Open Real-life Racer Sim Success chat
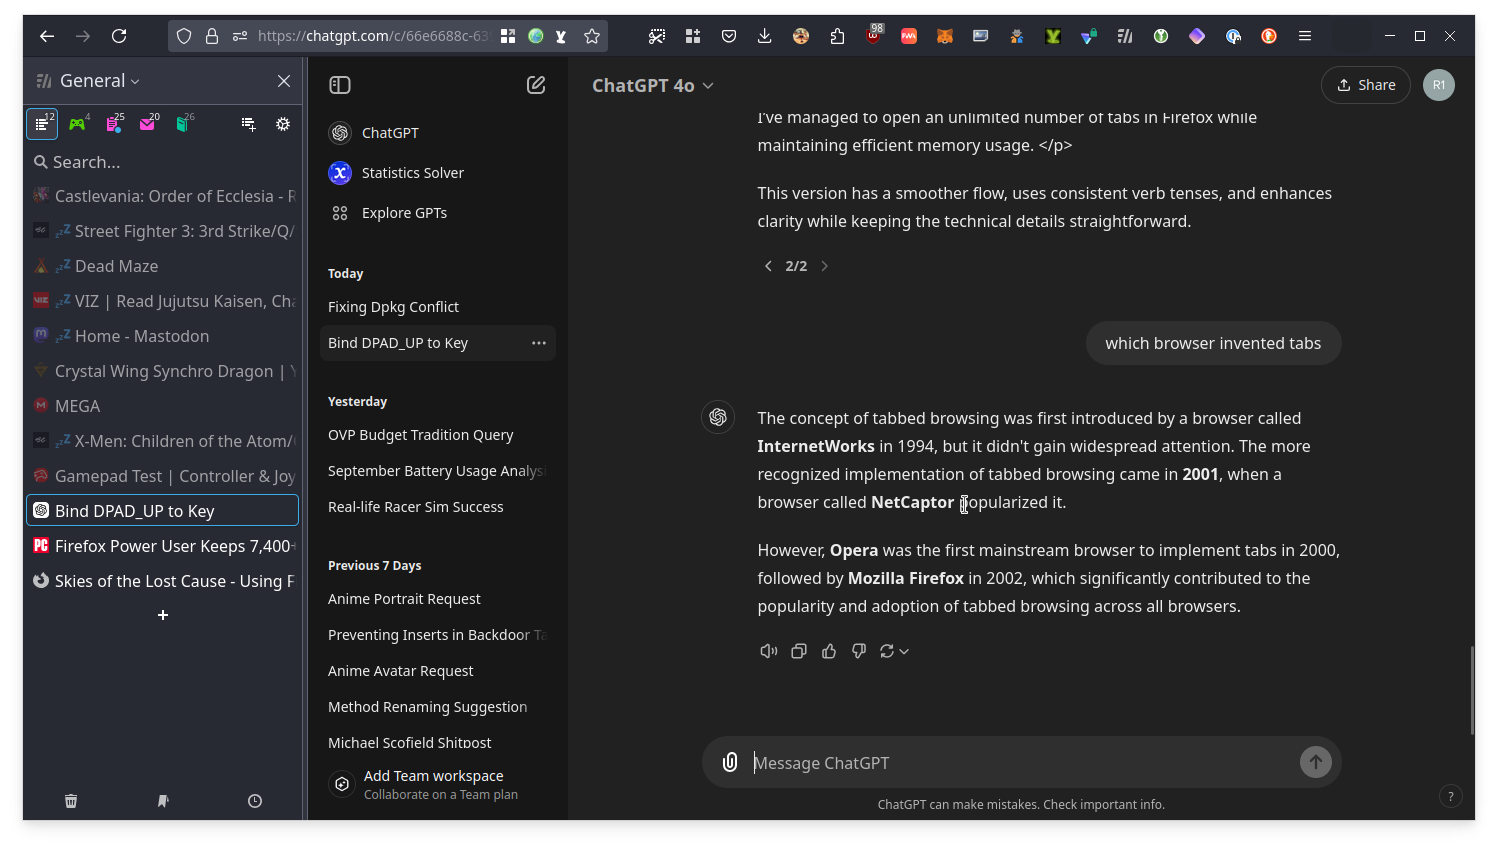 [x=437, y=507]
